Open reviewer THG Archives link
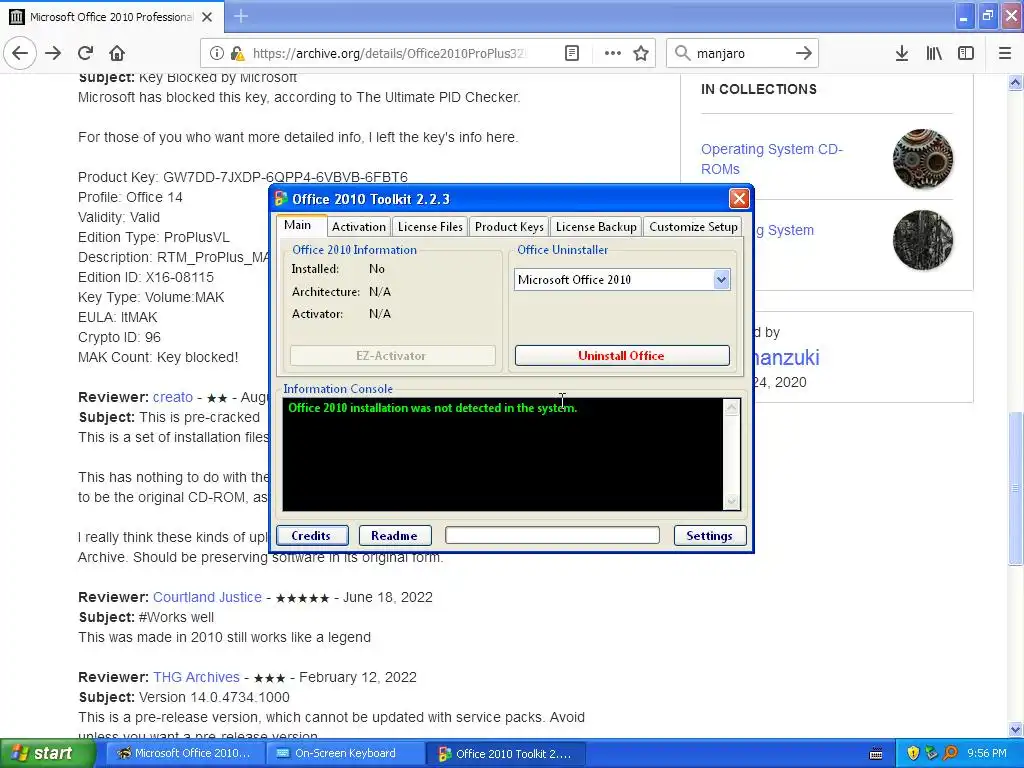This screenshot has width=1024, height=768. click(x=197, y=677)
